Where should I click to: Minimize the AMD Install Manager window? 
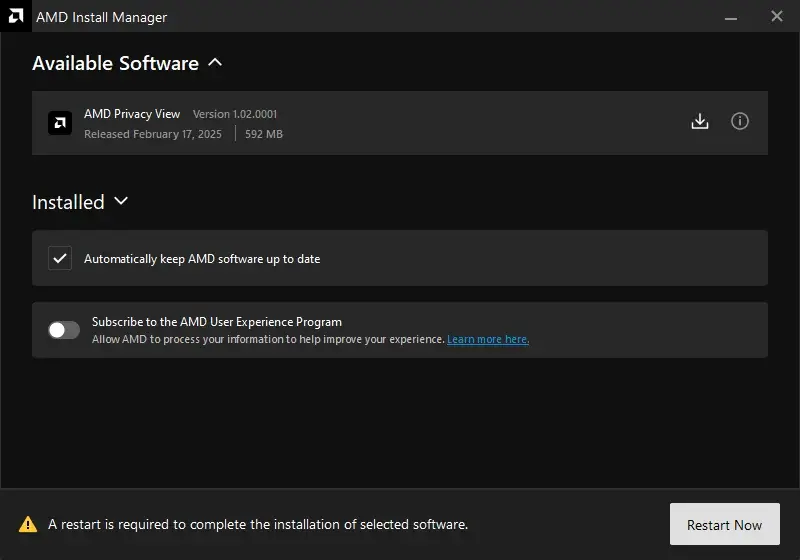[x=731, y=17]
